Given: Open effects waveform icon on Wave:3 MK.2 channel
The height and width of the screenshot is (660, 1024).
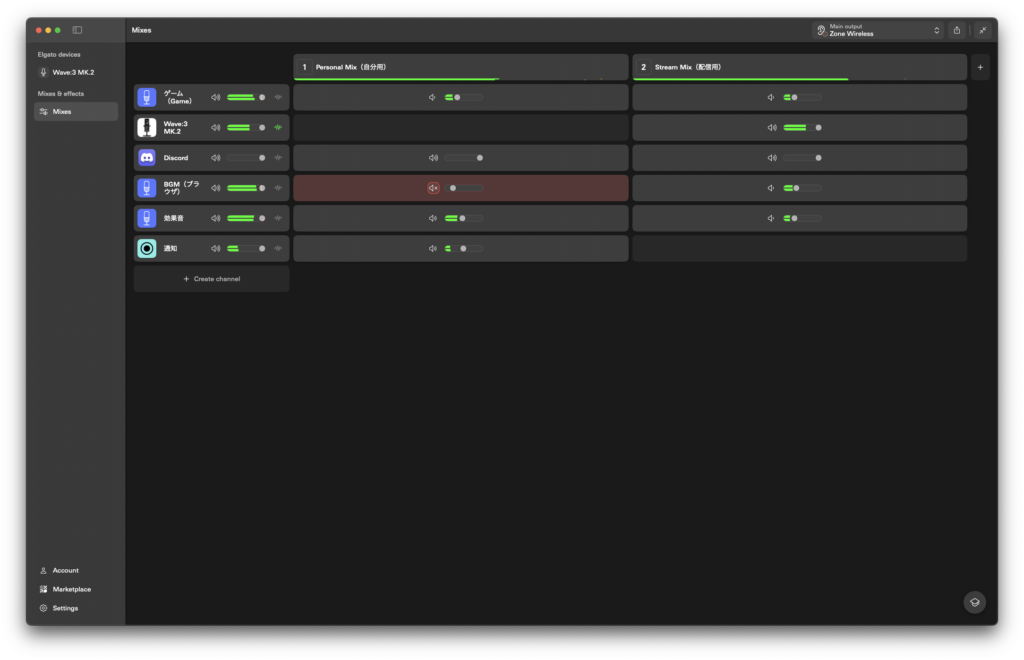Looking at the screenshot, I should coord(278,127).
